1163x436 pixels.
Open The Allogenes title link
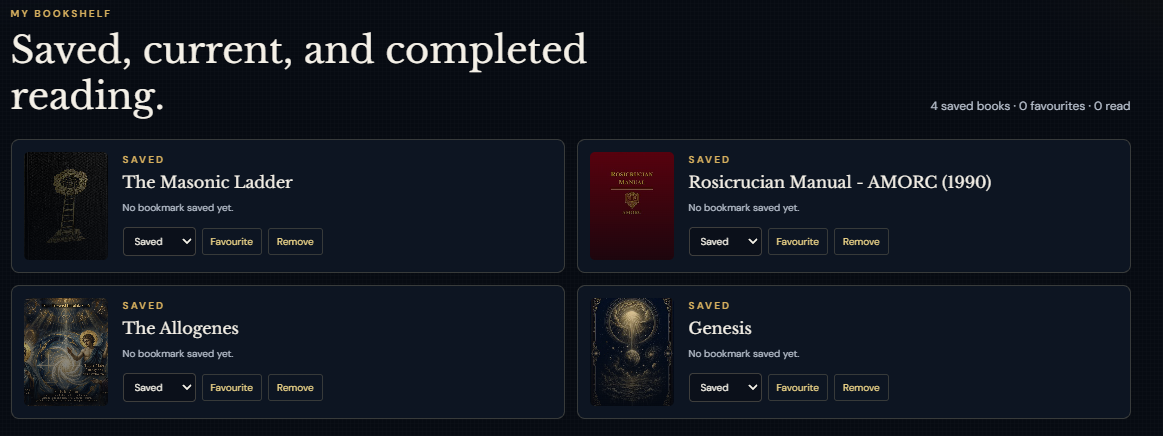tap(180, 328)
